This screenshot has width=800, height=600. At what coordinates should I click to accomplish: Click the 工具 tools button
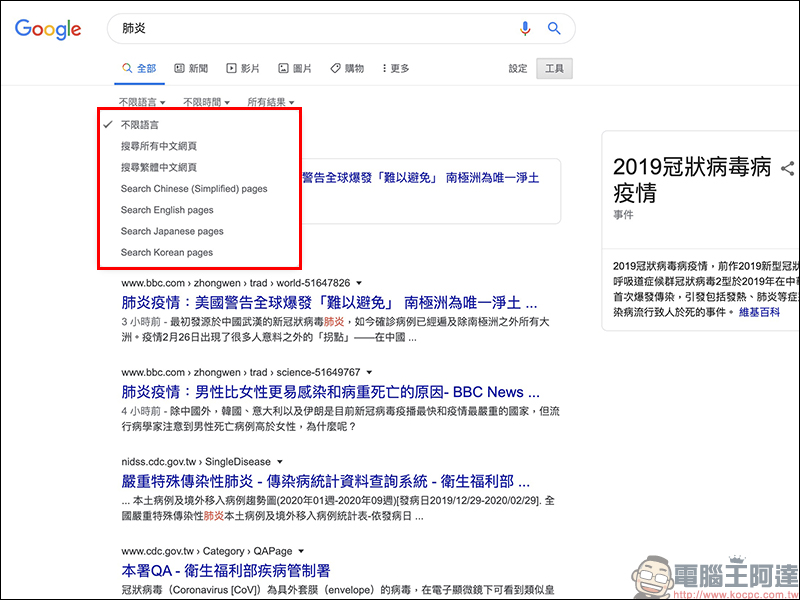[555, 69]
